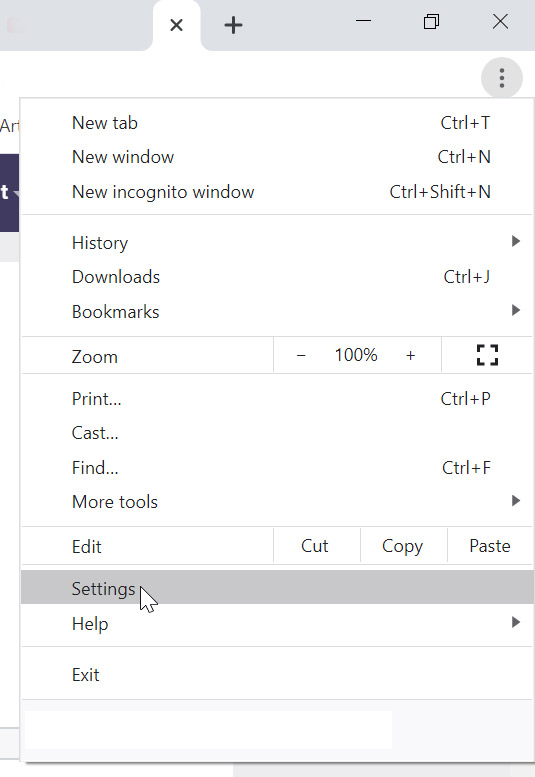The height and width of the screenshot is (777, 535).
Task: Increase zoom with the plus button
Action: point(410,355)
